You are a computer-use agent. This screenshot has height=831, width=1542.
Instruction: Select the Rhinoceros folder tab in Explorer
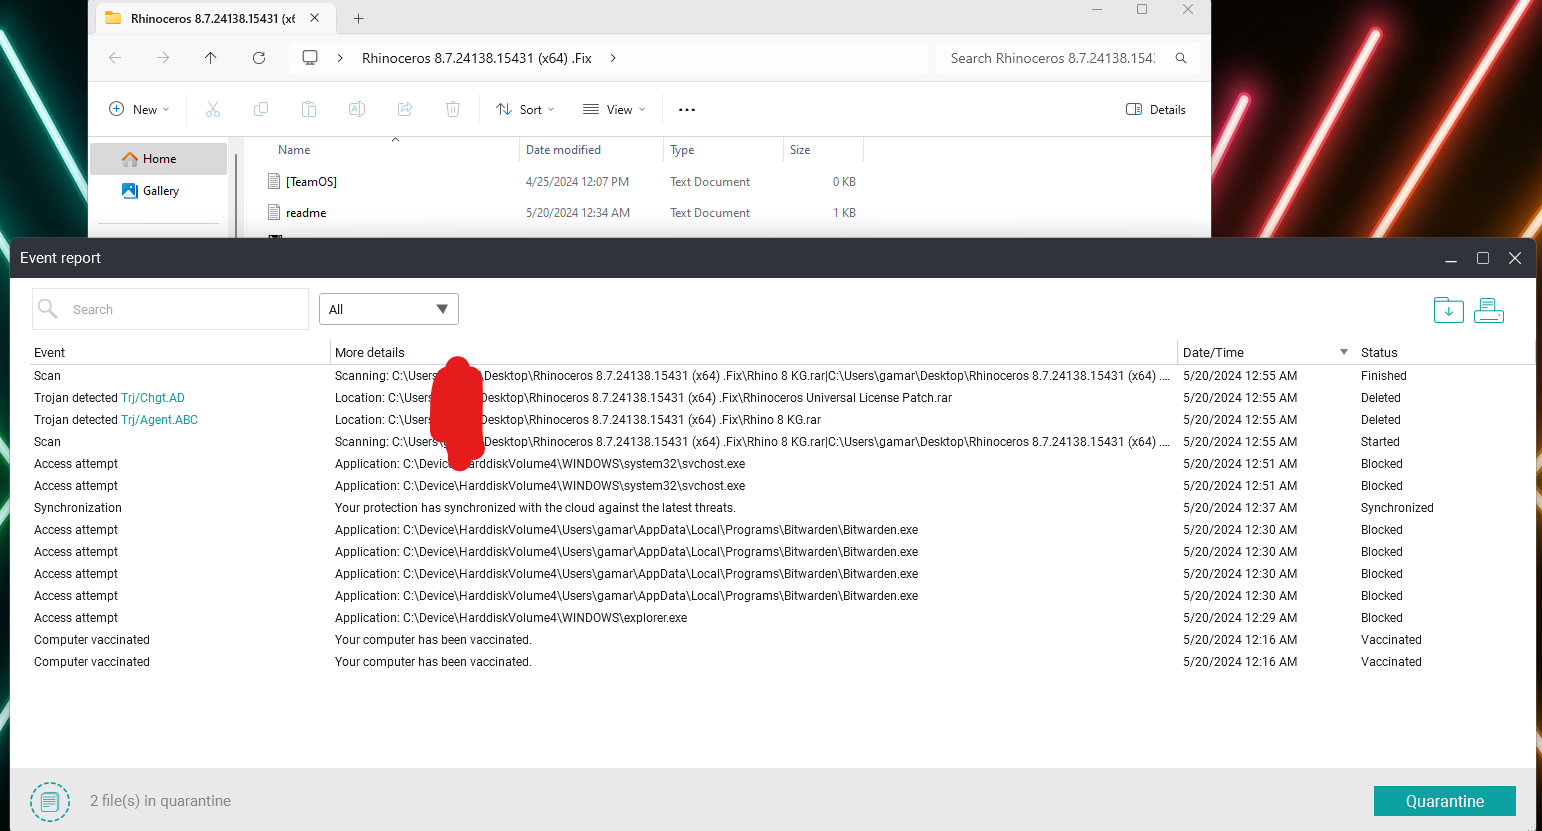click(x=214, y=18)
